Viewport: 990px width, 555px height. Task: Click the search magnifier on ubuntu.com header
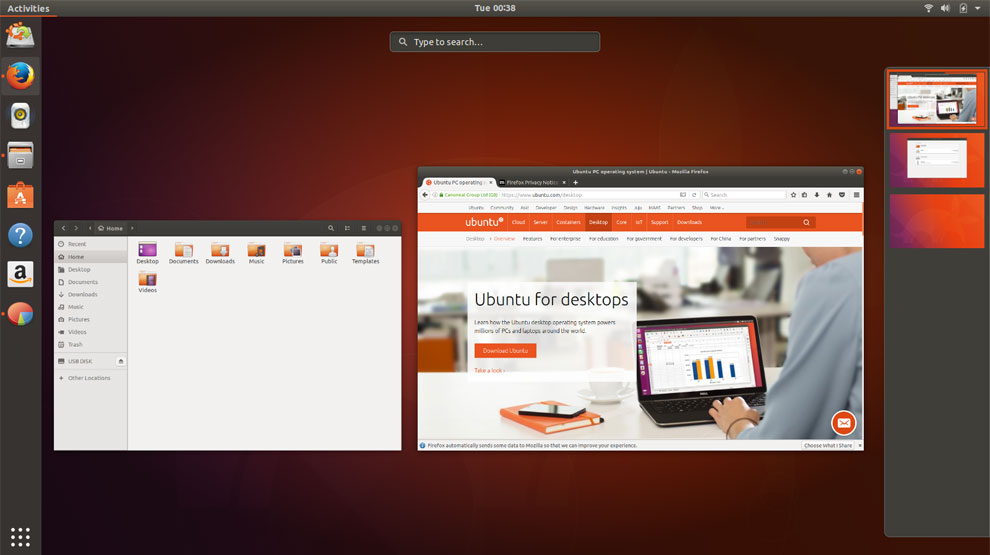(806, 222)
